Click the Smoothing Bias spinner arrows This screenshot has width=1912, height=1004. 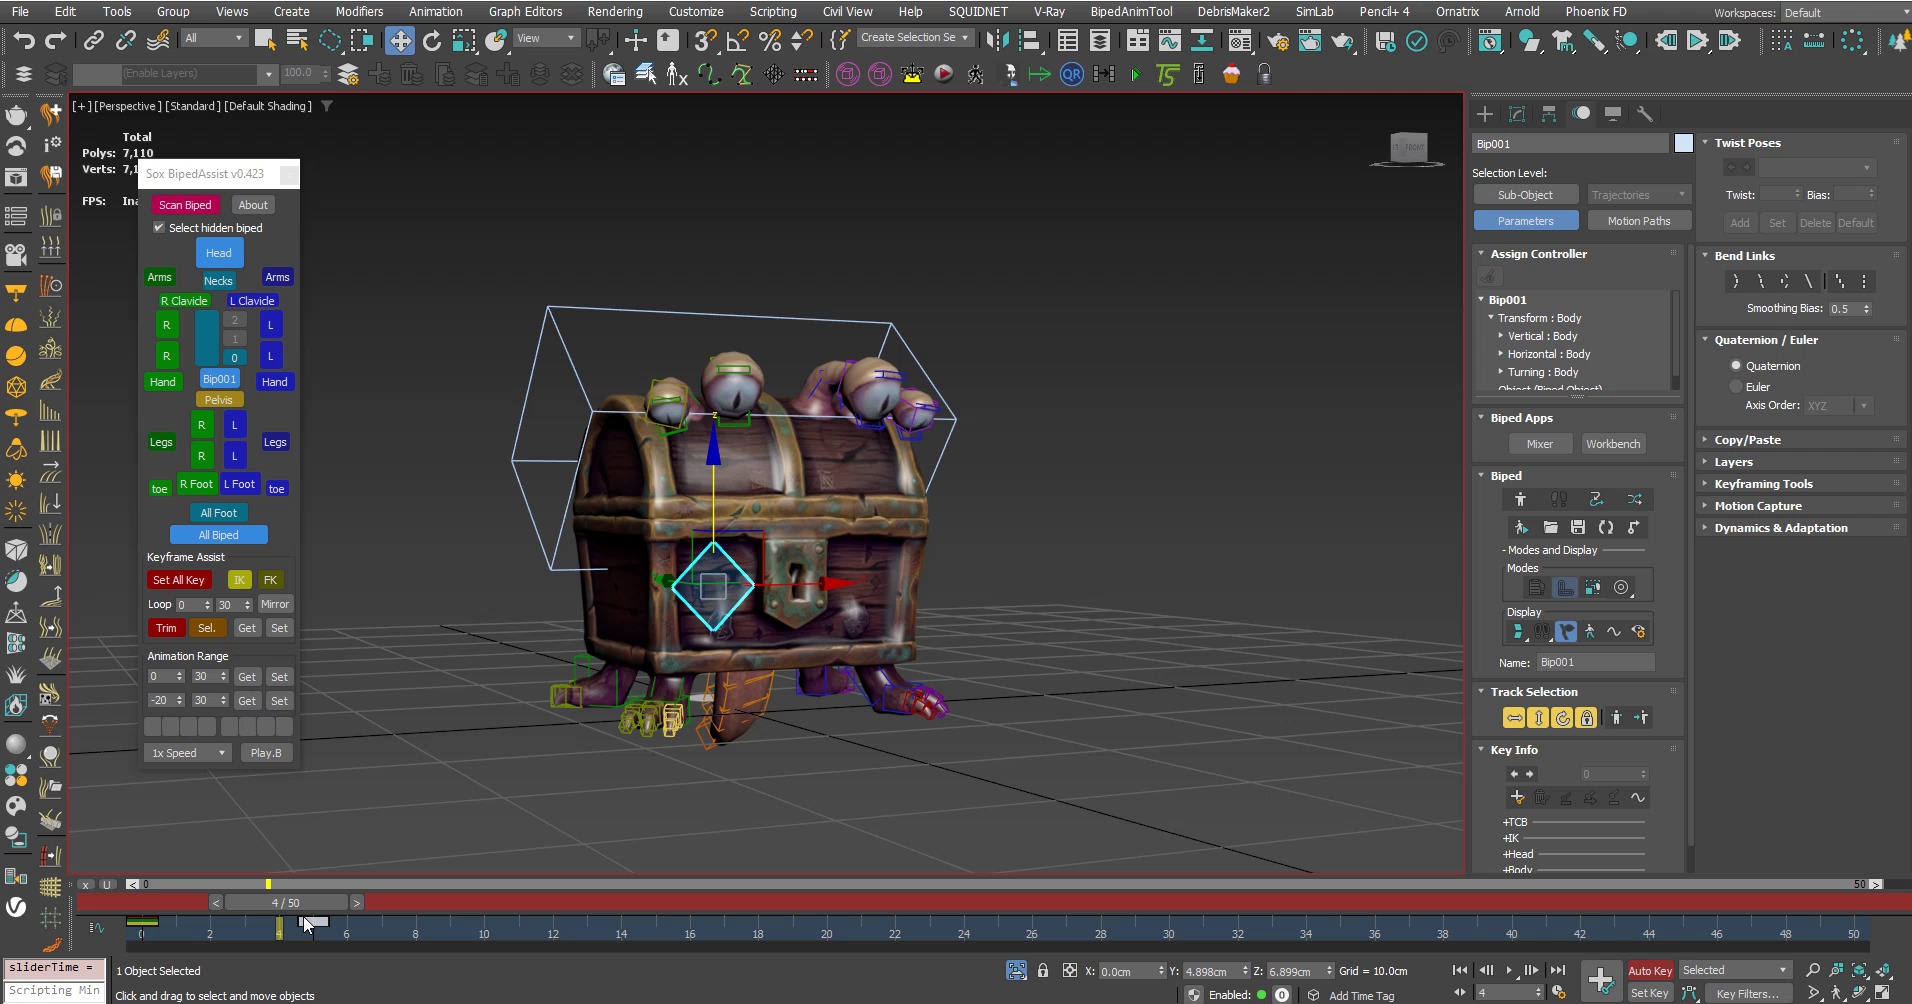[1866, 309]
